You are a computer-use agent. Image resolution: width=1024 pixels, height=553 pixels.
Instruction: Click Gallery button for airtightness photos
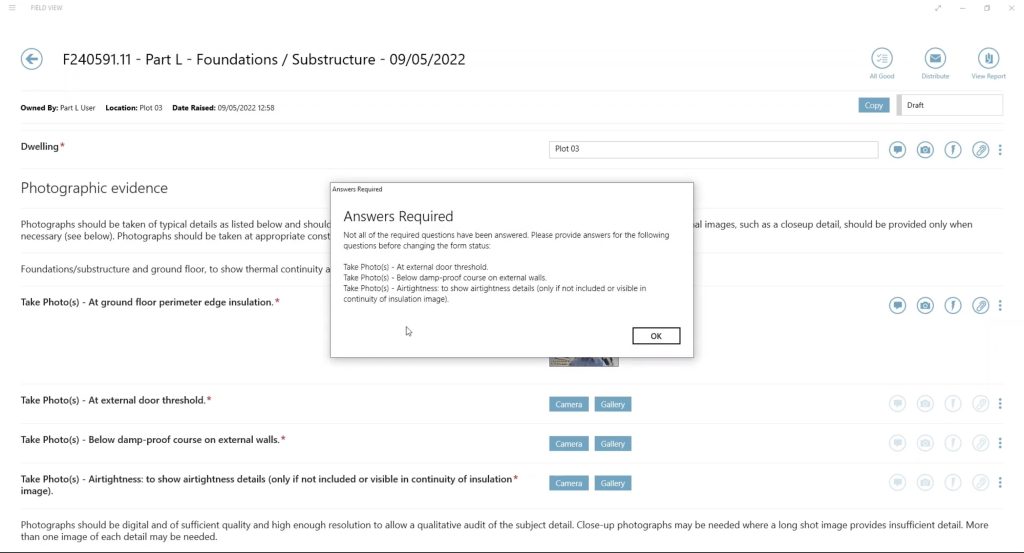613,483
